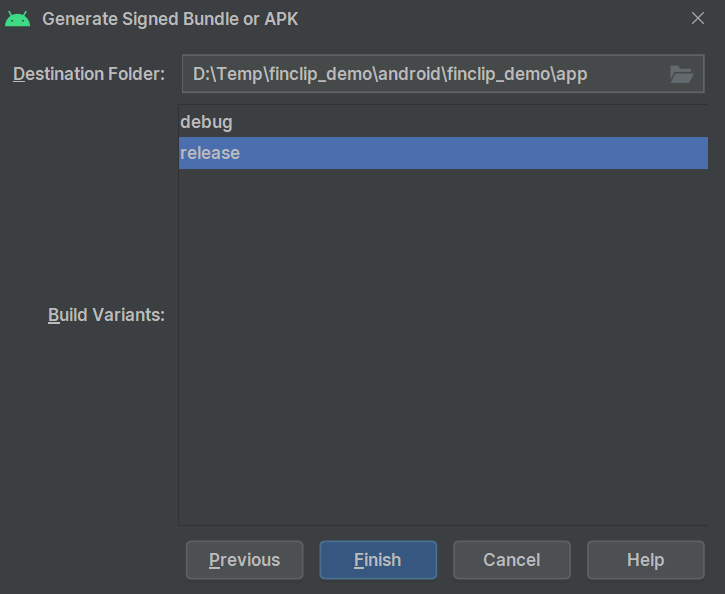Click Finish to generate the APK
Image resolution: width=725 pixels, height=594 pixels.
(378, 560)
